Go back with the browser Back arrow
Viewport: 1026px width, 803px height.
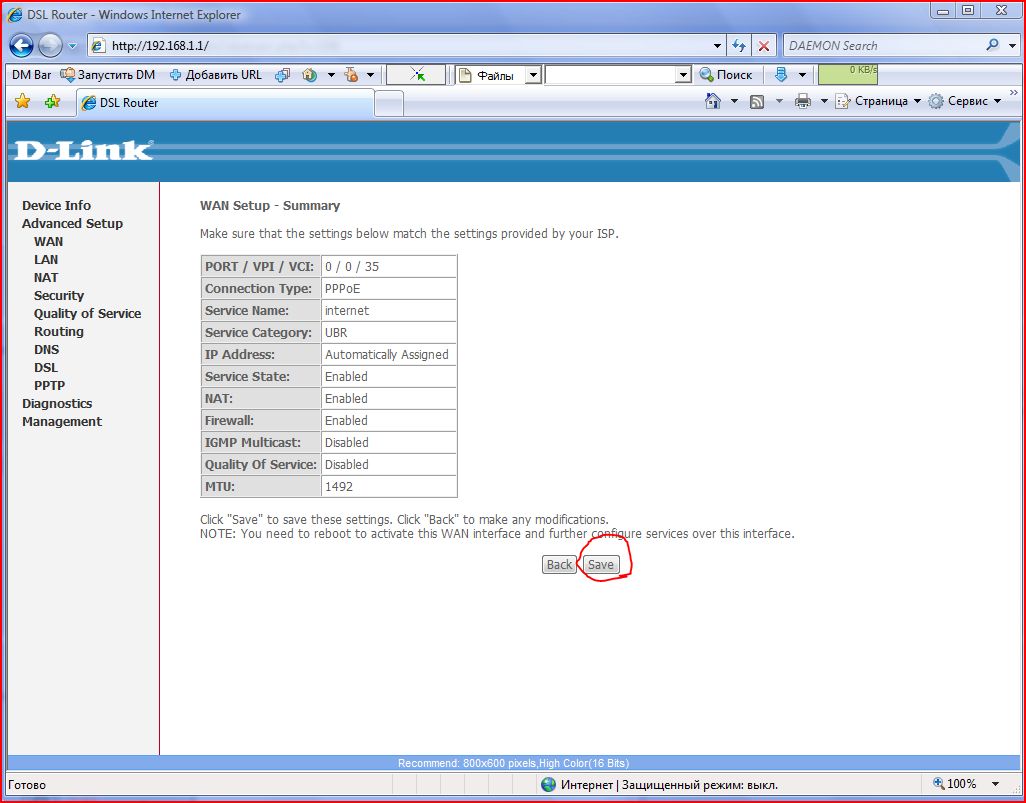point(21,46)
